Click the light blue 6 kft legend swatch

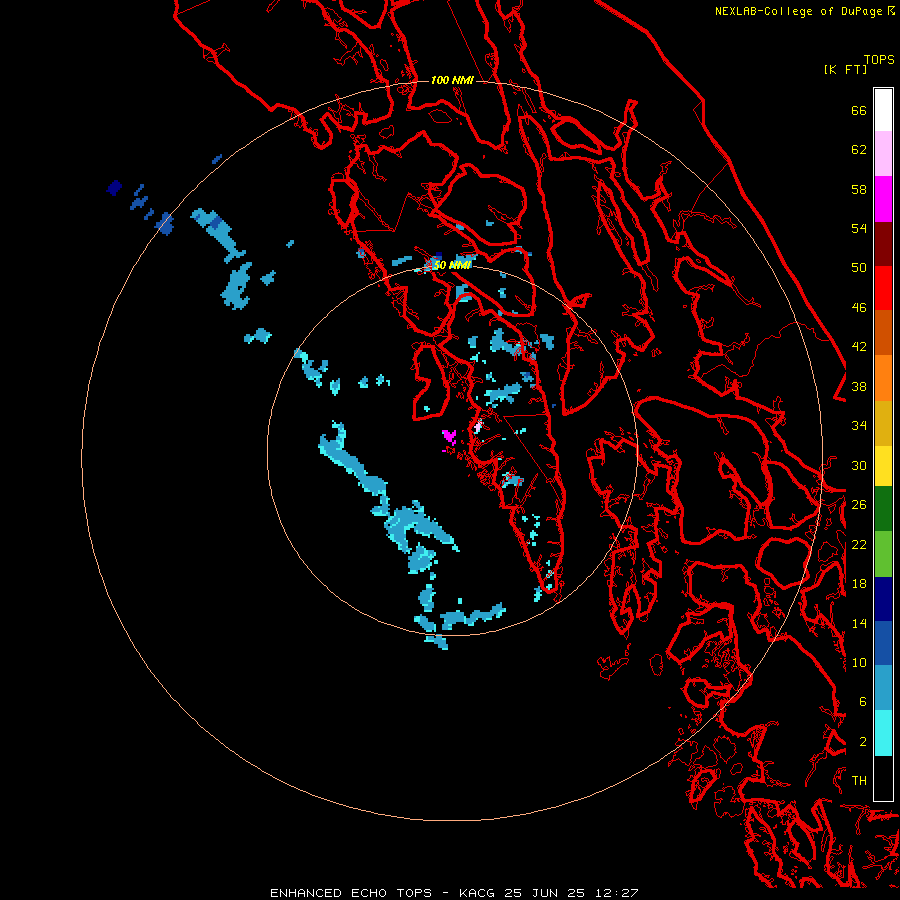click(883, 688)
